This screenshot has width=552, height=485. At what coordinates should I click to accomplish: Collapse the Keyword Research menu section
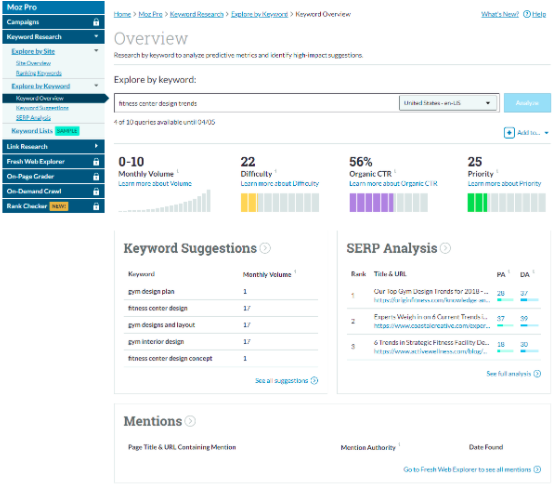tap(96, 36)
